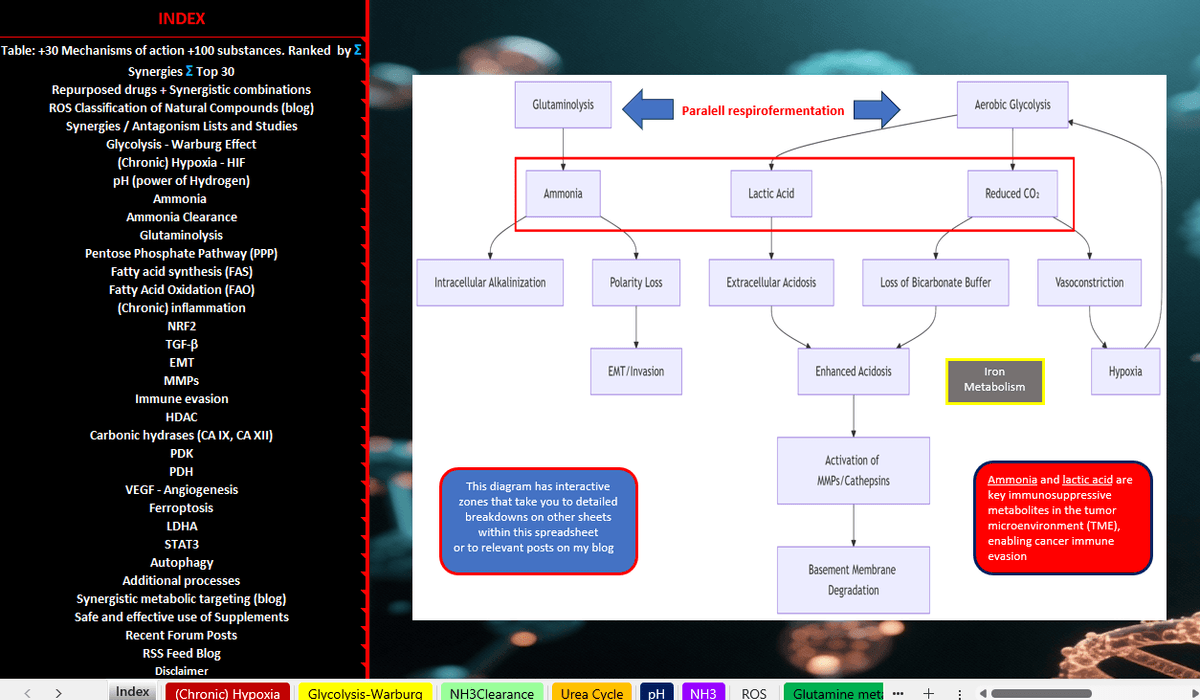Select the Urea Cycle sheet tab
Image resolution: width=1200 pixels, height=700 pixels.
point(591,693)
